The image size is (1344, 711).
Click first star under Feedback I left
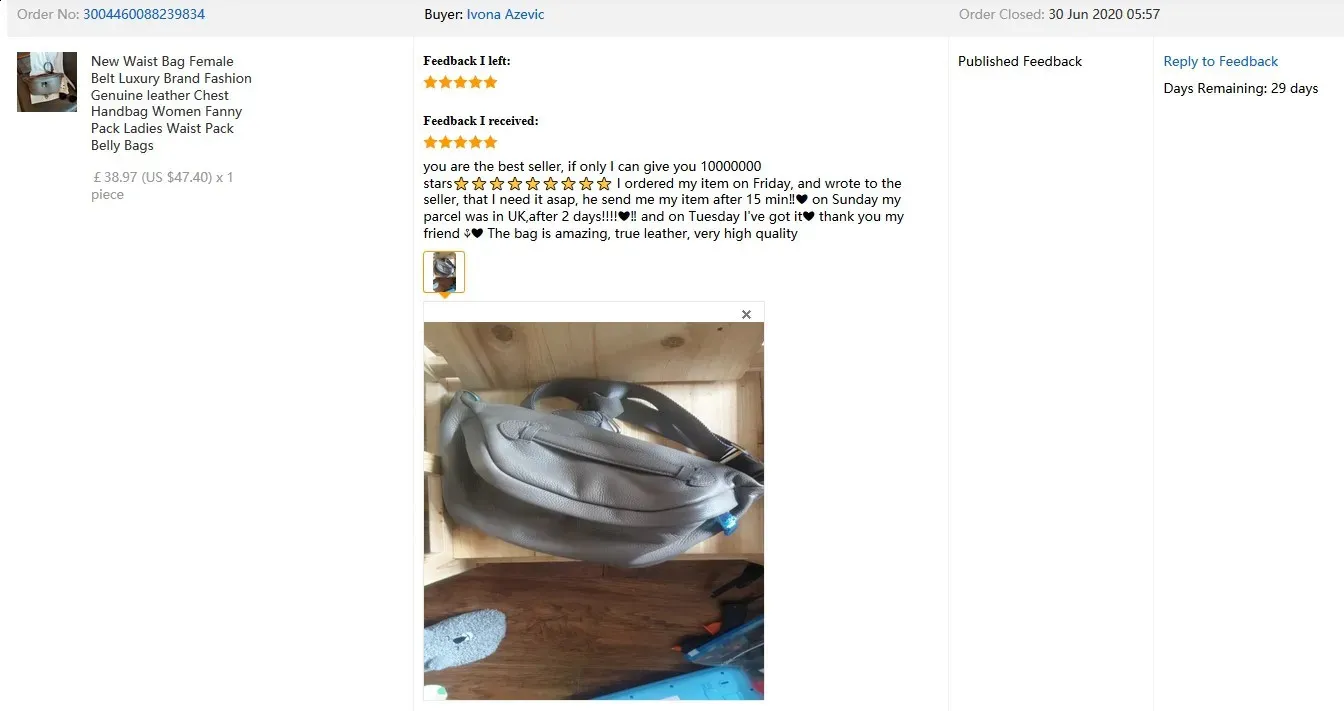pos(431,82)
